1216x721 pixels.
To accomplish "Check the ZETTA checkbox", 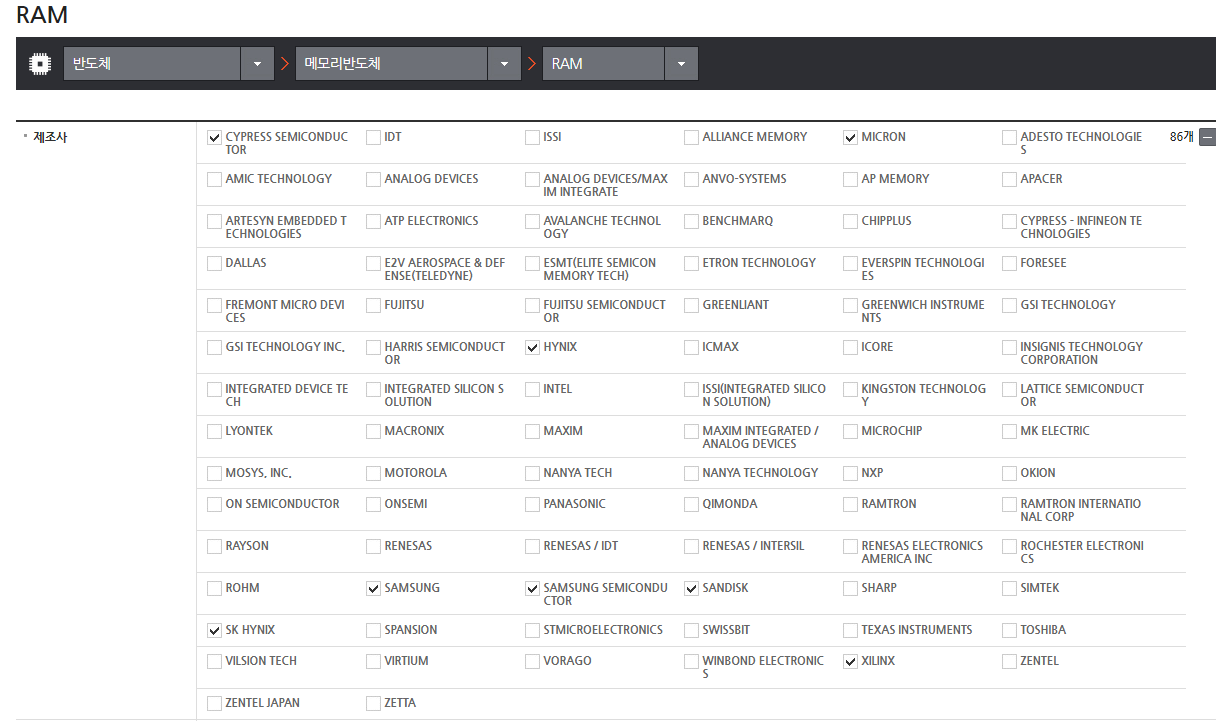I will pos(373,703).
